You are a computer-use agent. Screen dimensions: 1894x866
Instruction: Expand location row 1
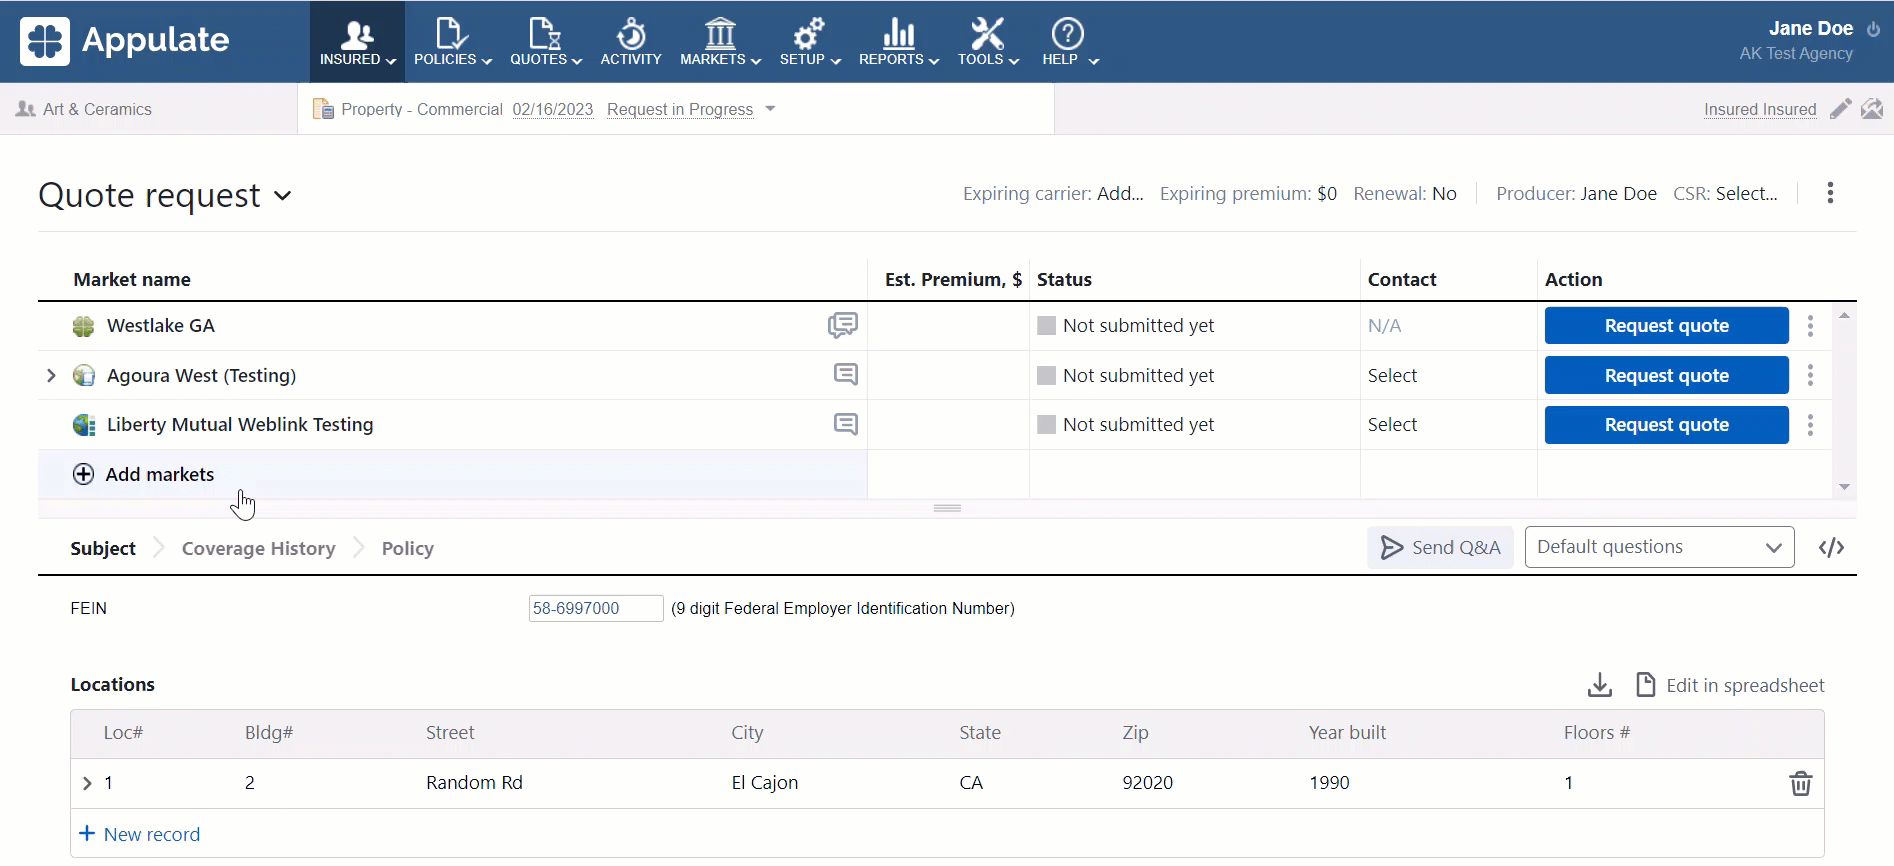pyautogui.click(x=87, y=783)
